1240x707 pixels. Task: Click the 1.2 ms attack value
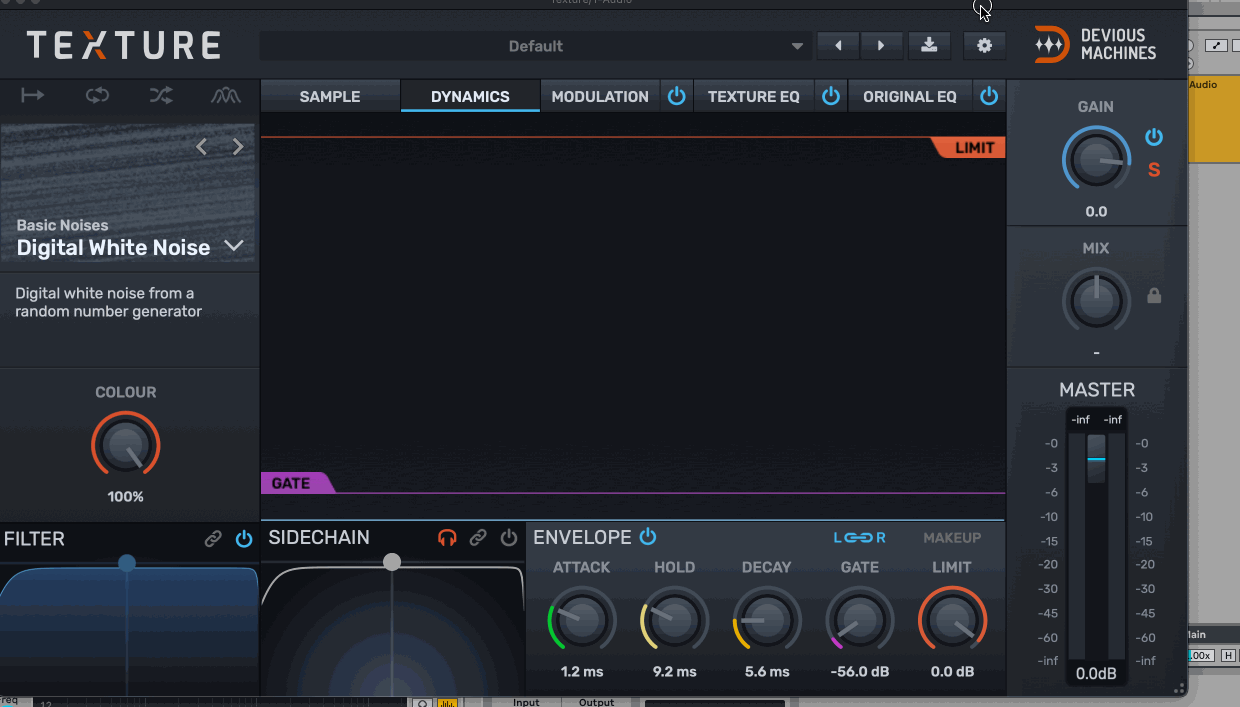(x=582, y=672)
